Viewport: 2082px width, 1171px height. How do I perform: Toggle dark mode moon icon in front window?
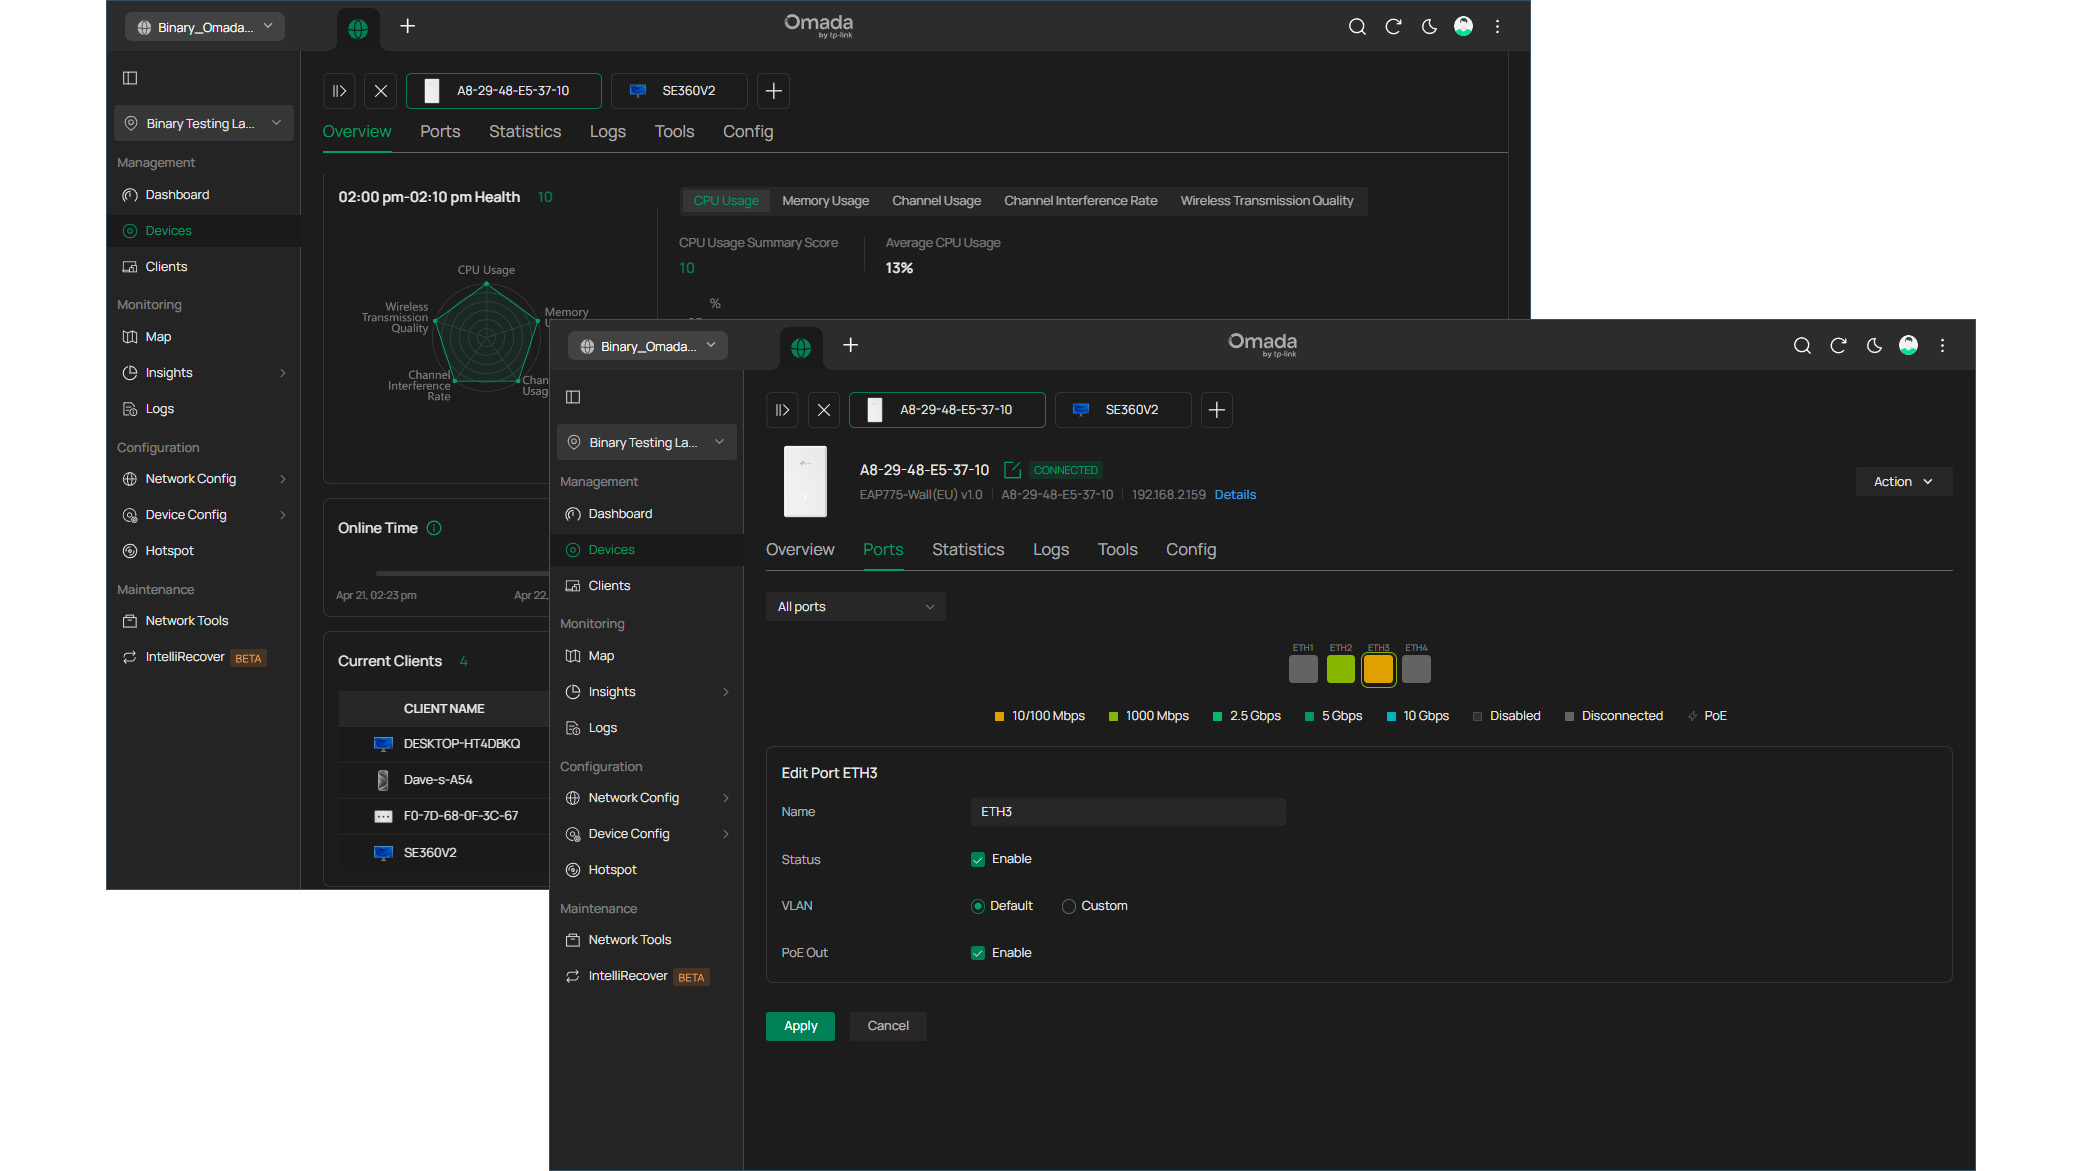pos(1874,346)
